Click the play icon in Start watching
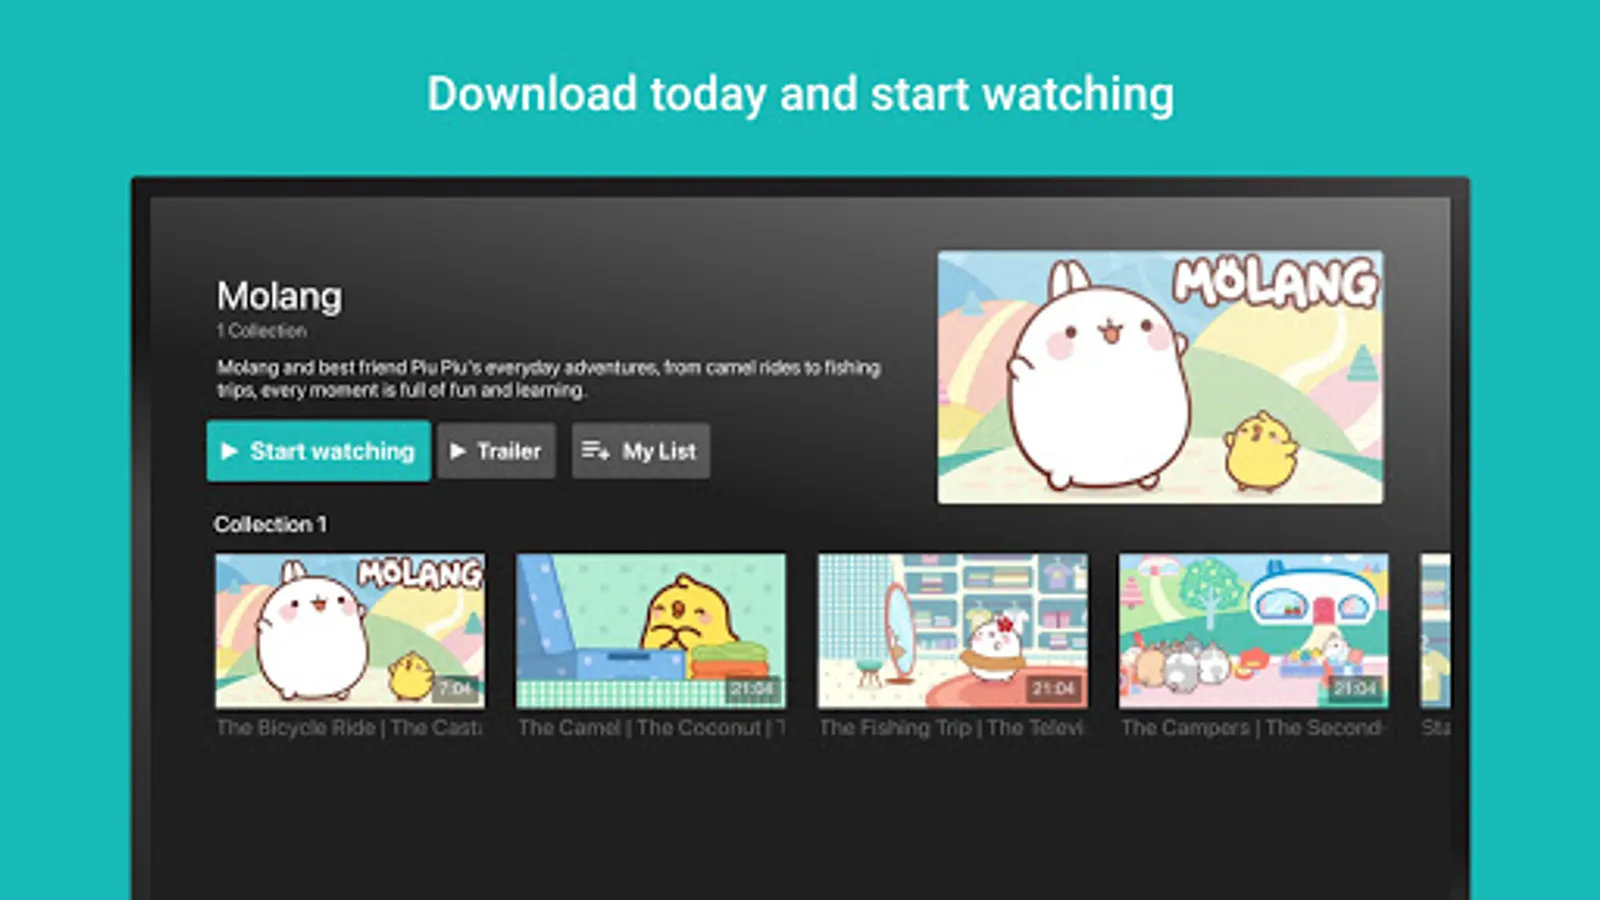The width and height of the screenshot is (1600, 900). click(229, 451)
